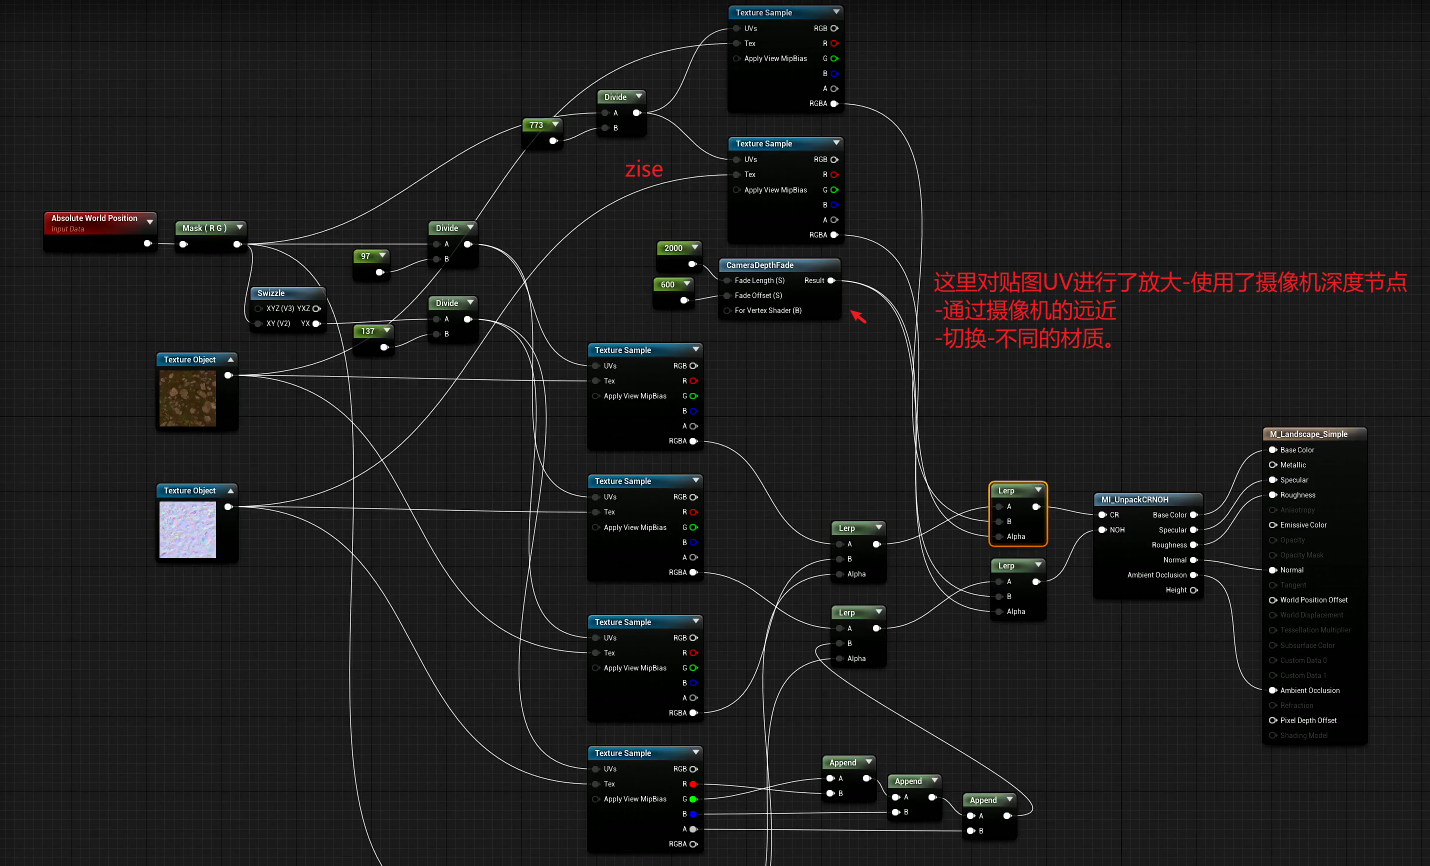Click the Alpha pin on highlighted Lerp
The height and width of the screenshot is (866, 1430).
997,536
